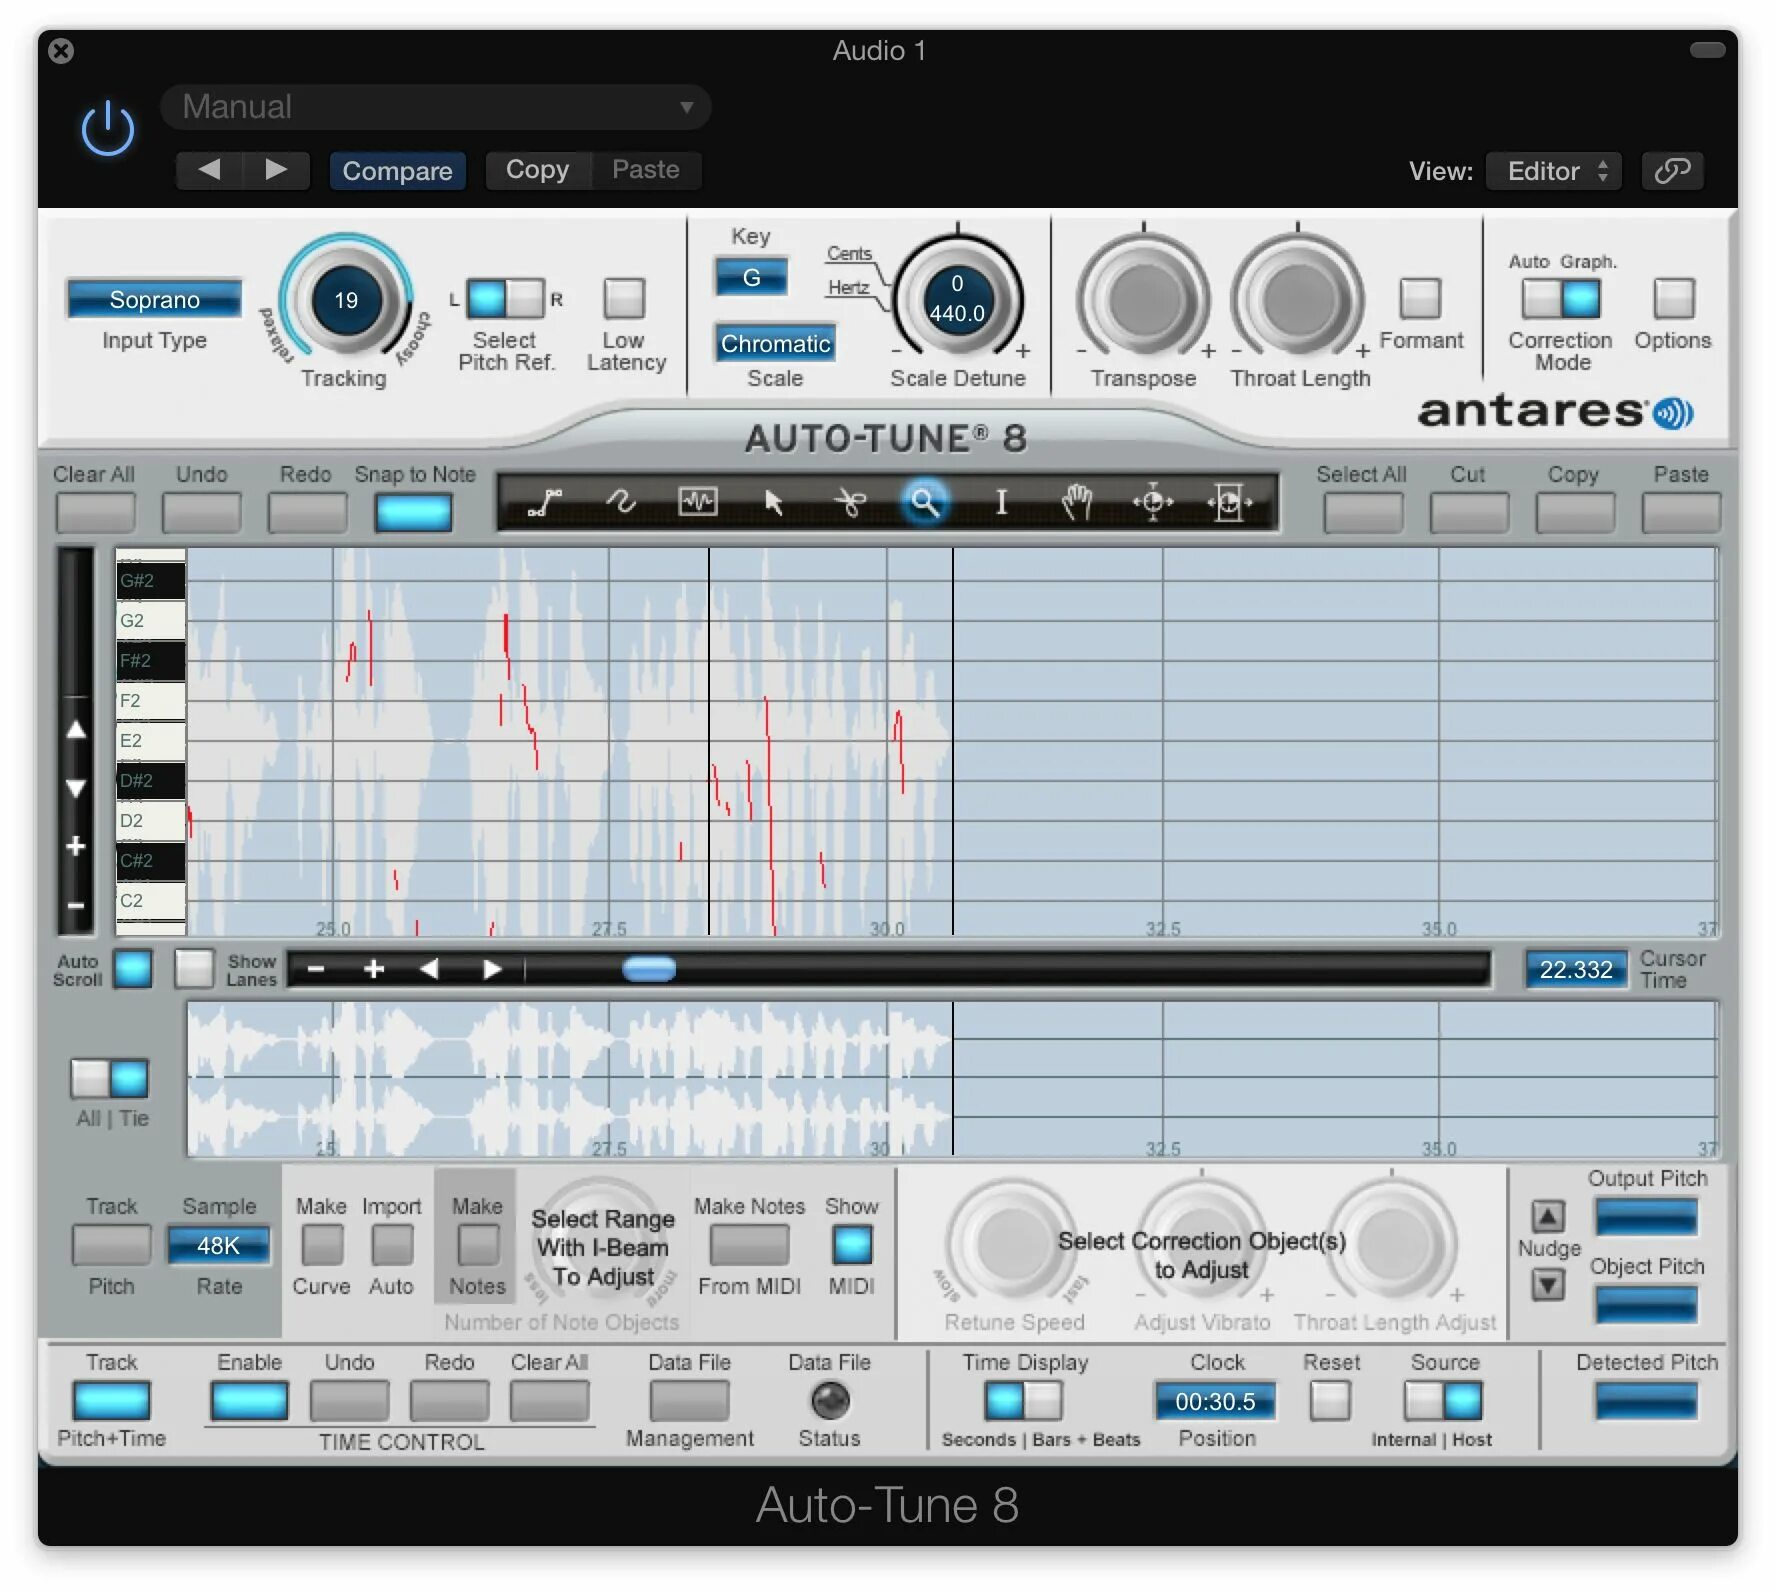Enable Low Latency mode
This screenshot has height=1592, width=1776.
pos(625,298)
